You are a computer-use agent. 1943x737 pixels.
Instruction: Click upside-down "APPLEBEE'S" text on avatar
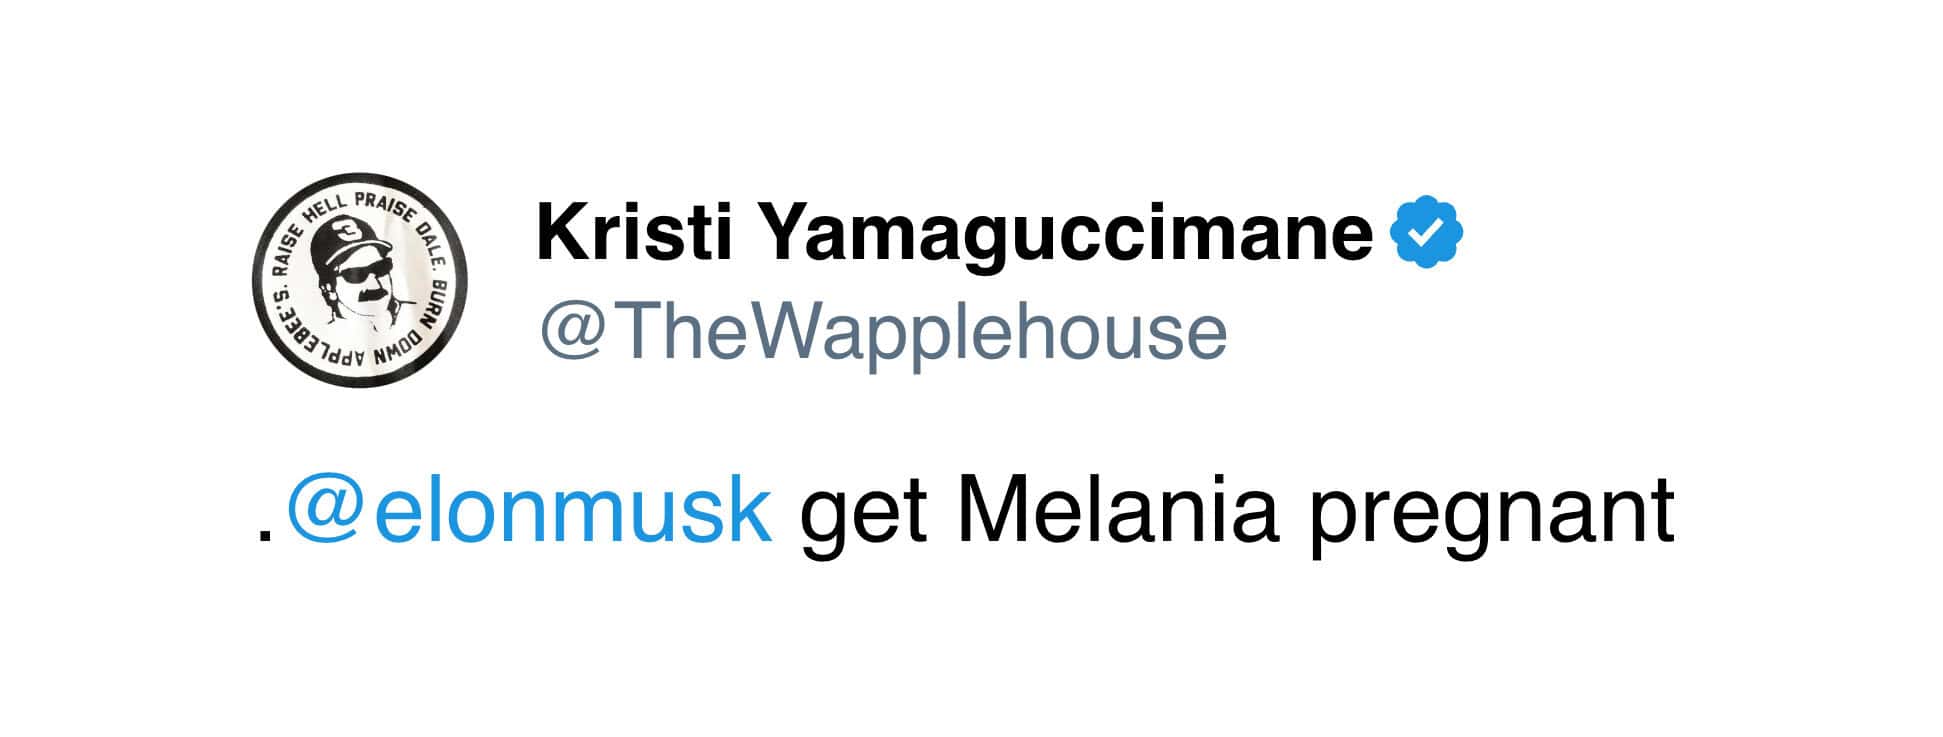pyautogui.click(x=318, y=345)
